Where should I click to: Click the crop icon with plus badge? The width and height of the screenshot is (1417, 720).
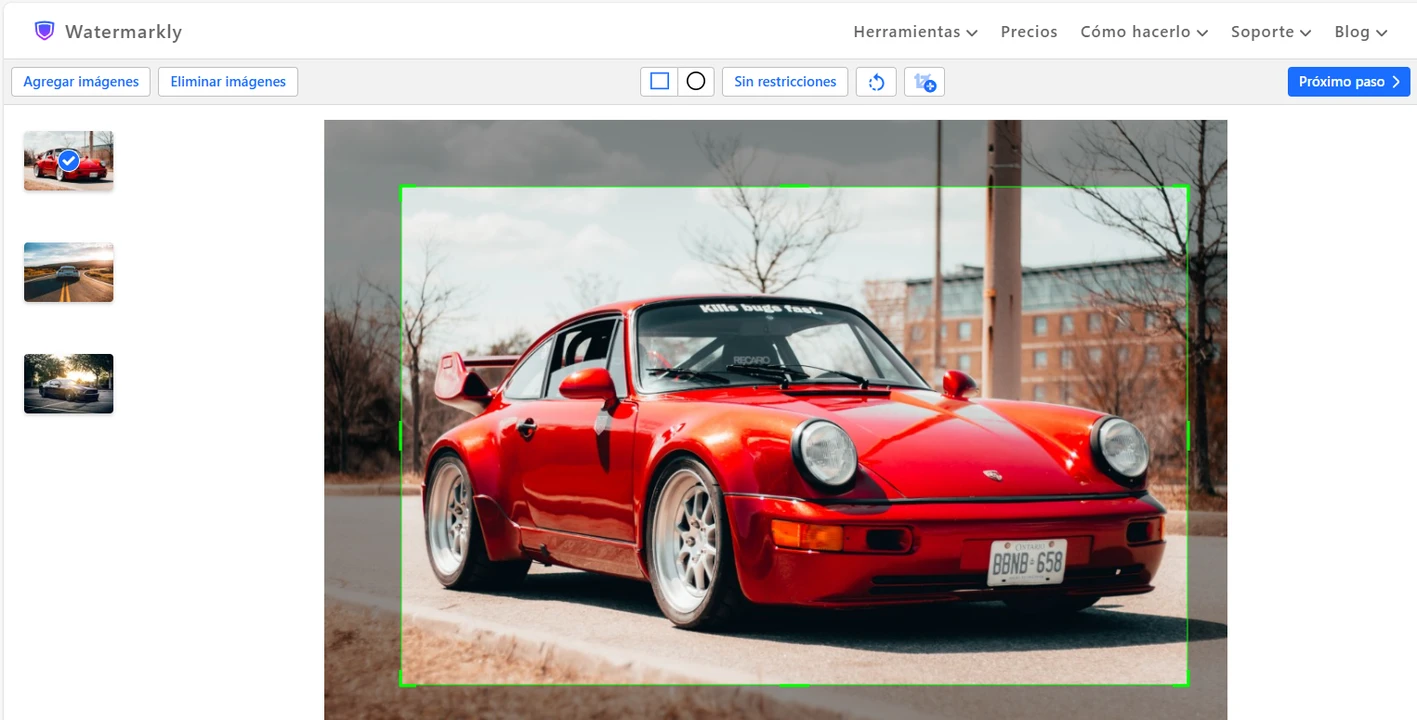point(924,82)
